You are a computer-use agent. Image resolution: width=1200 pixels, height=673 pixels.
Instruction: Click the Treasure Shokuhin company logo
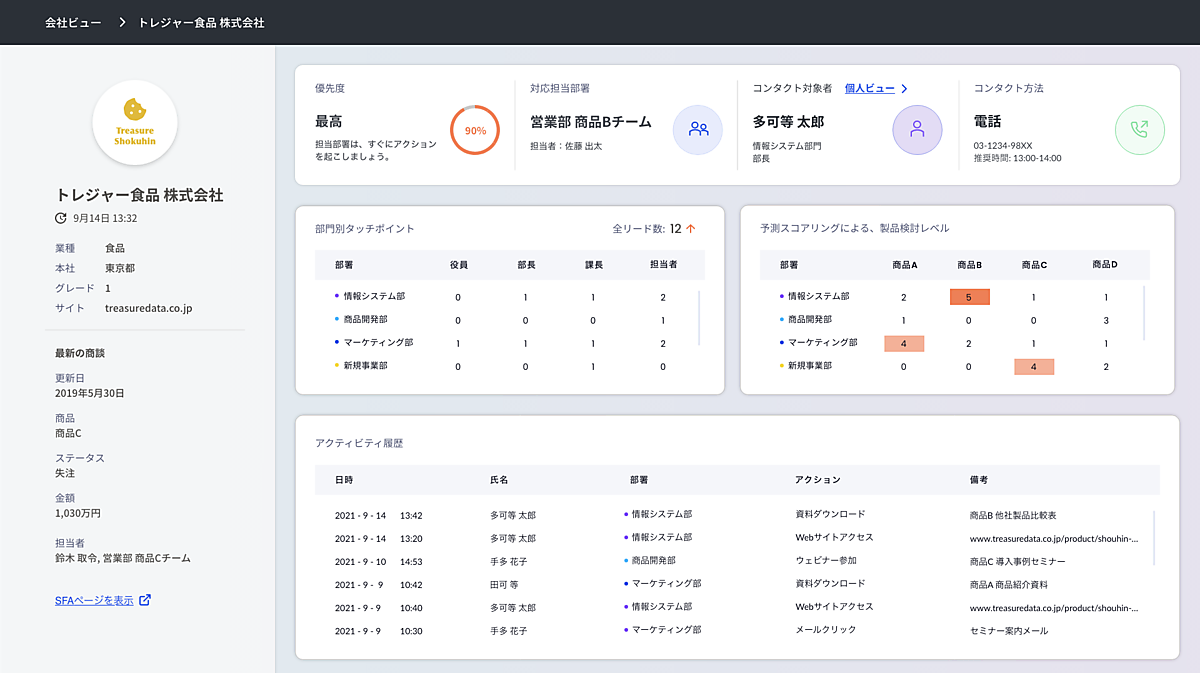pos(135,123)
